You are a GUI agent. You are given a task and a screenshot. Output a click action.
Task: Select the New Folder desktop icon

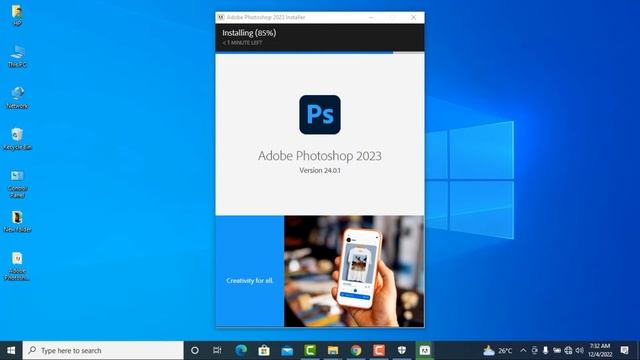[x=17, y=221]
